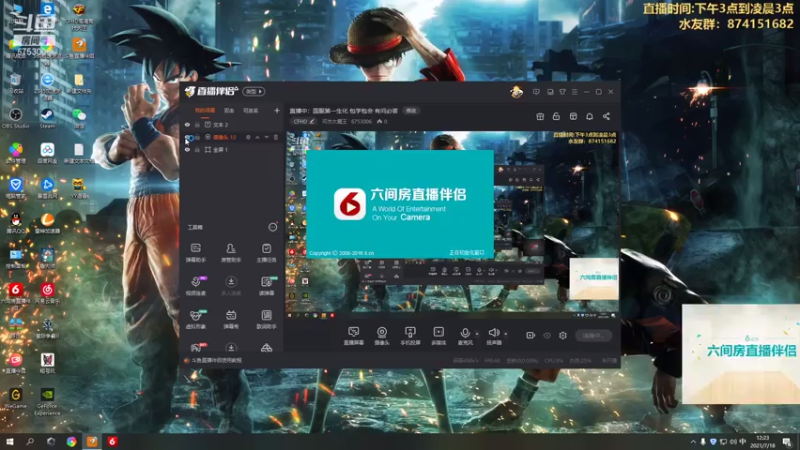The width and height of the screenshot is (800, 450).
Task: Open the 歌词助手 tool
Action: (266, 319)
